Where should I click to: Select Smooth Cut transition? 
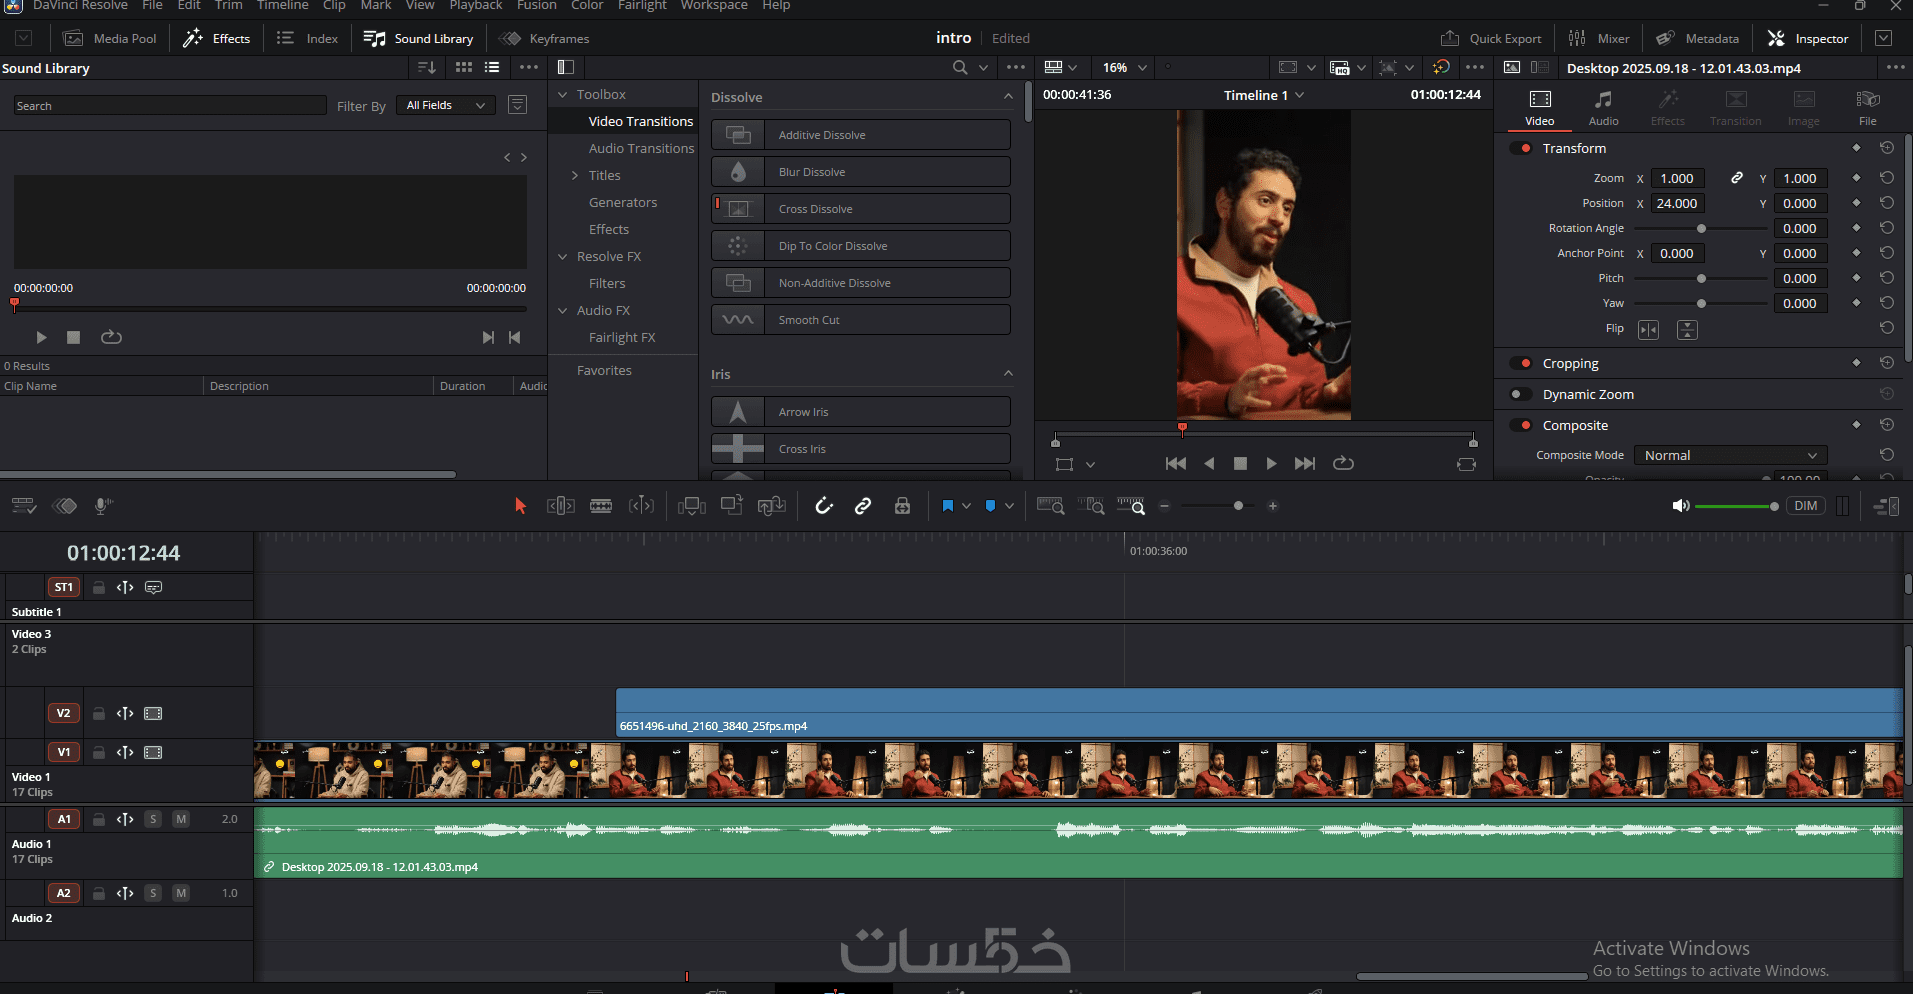[x=861, y=320]
